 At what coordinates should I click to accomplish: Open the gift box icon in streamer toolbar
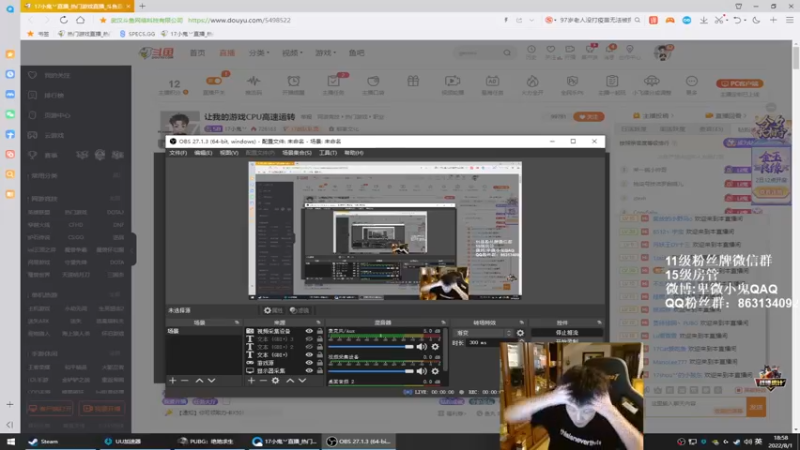pos(413,81)
